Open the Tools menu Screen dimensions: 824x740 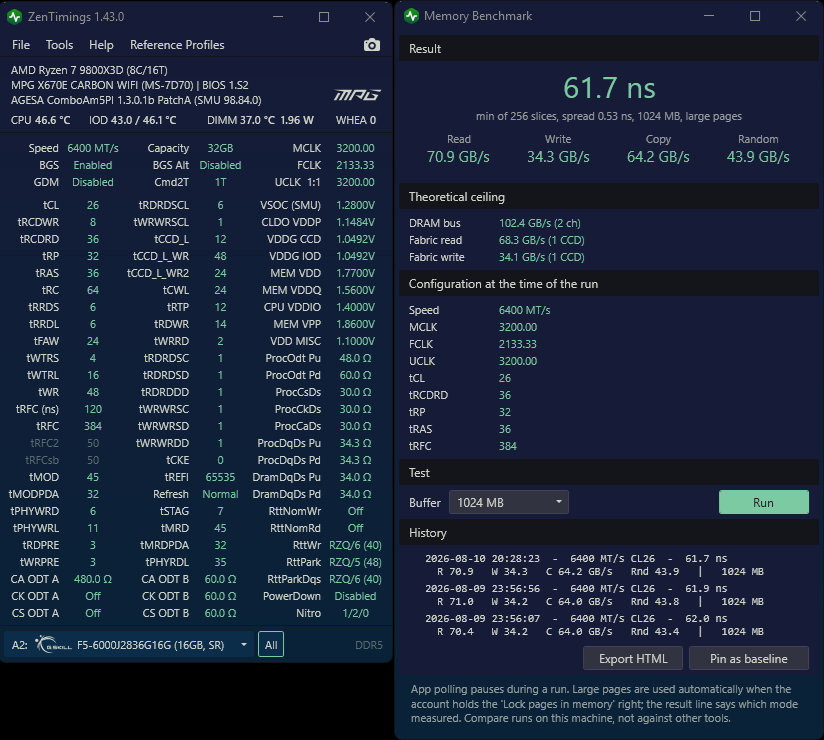tap(59, 45)
